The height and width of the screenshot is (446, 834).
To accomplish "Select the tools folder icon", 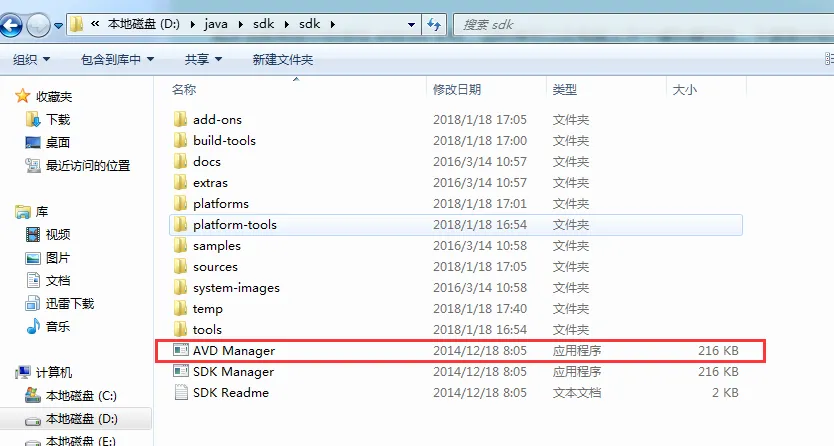I will [x=180, y=329].
